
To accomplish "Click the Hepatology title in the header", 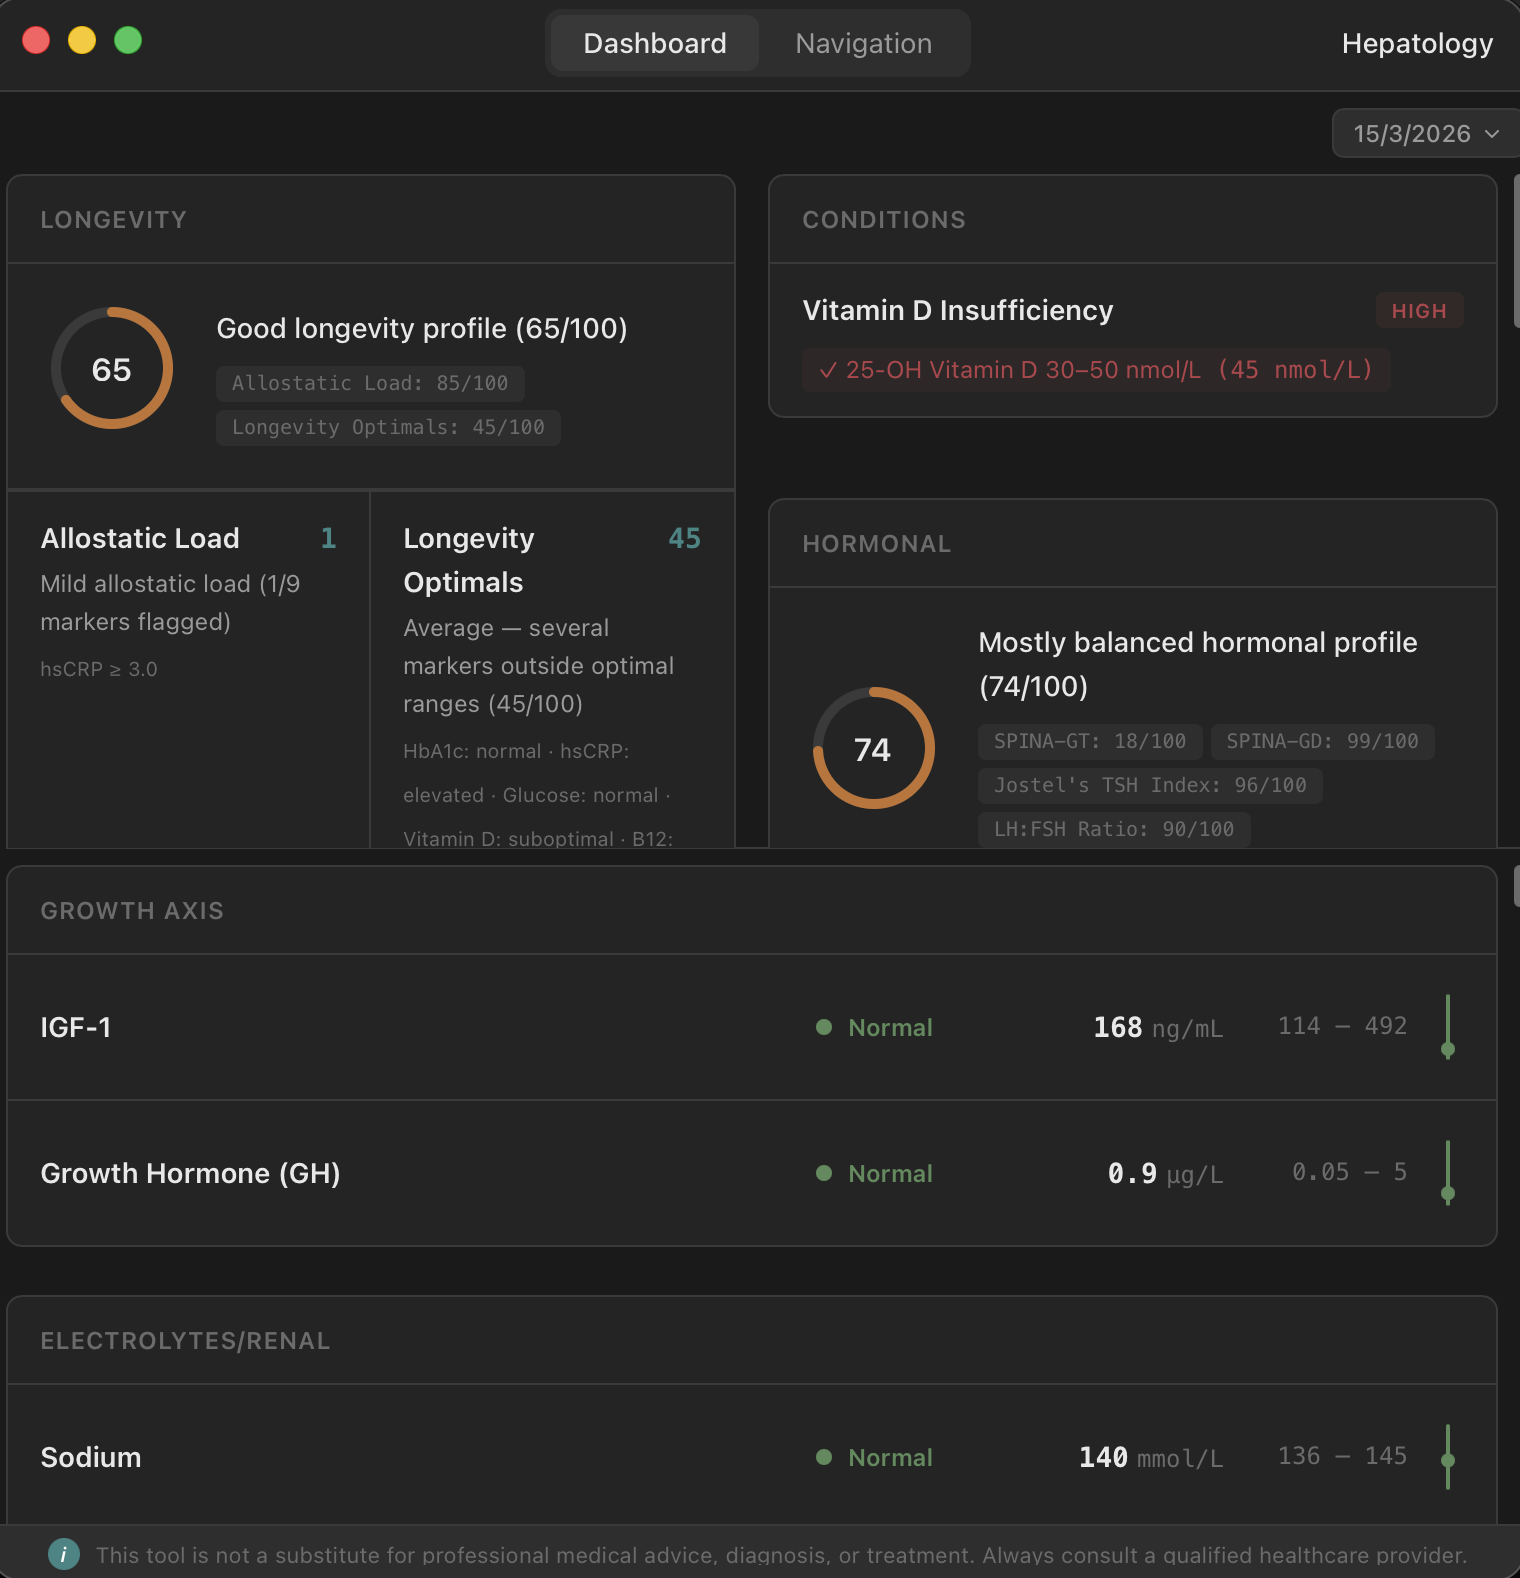I will 1417,43.
